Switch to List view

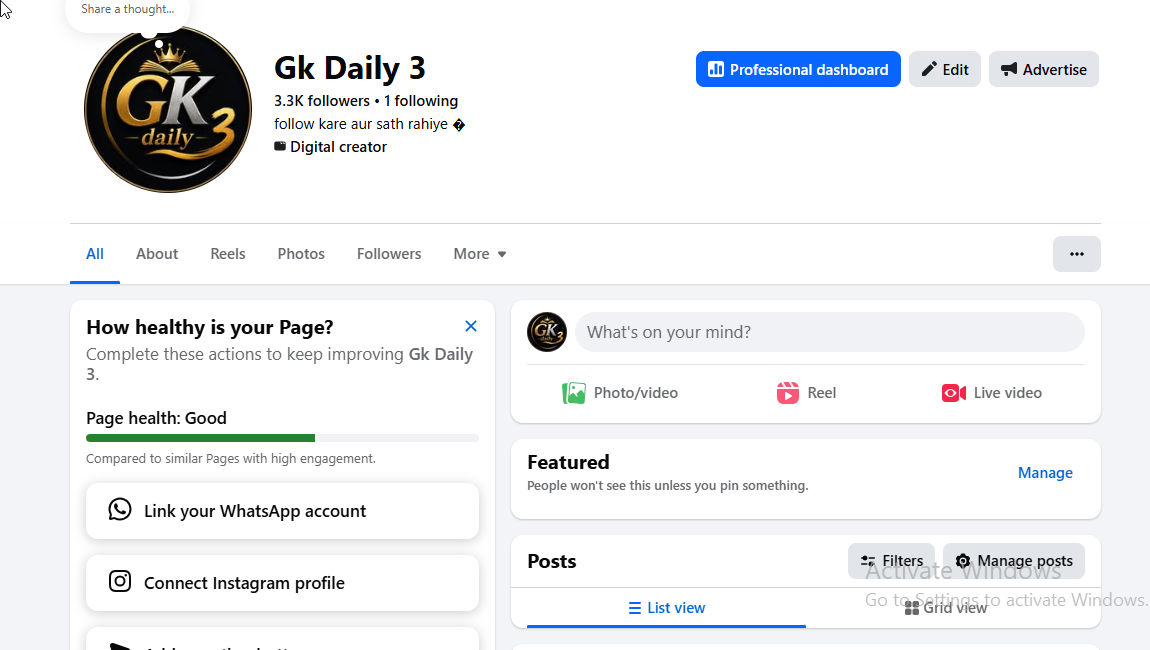(x=667, y=607)
